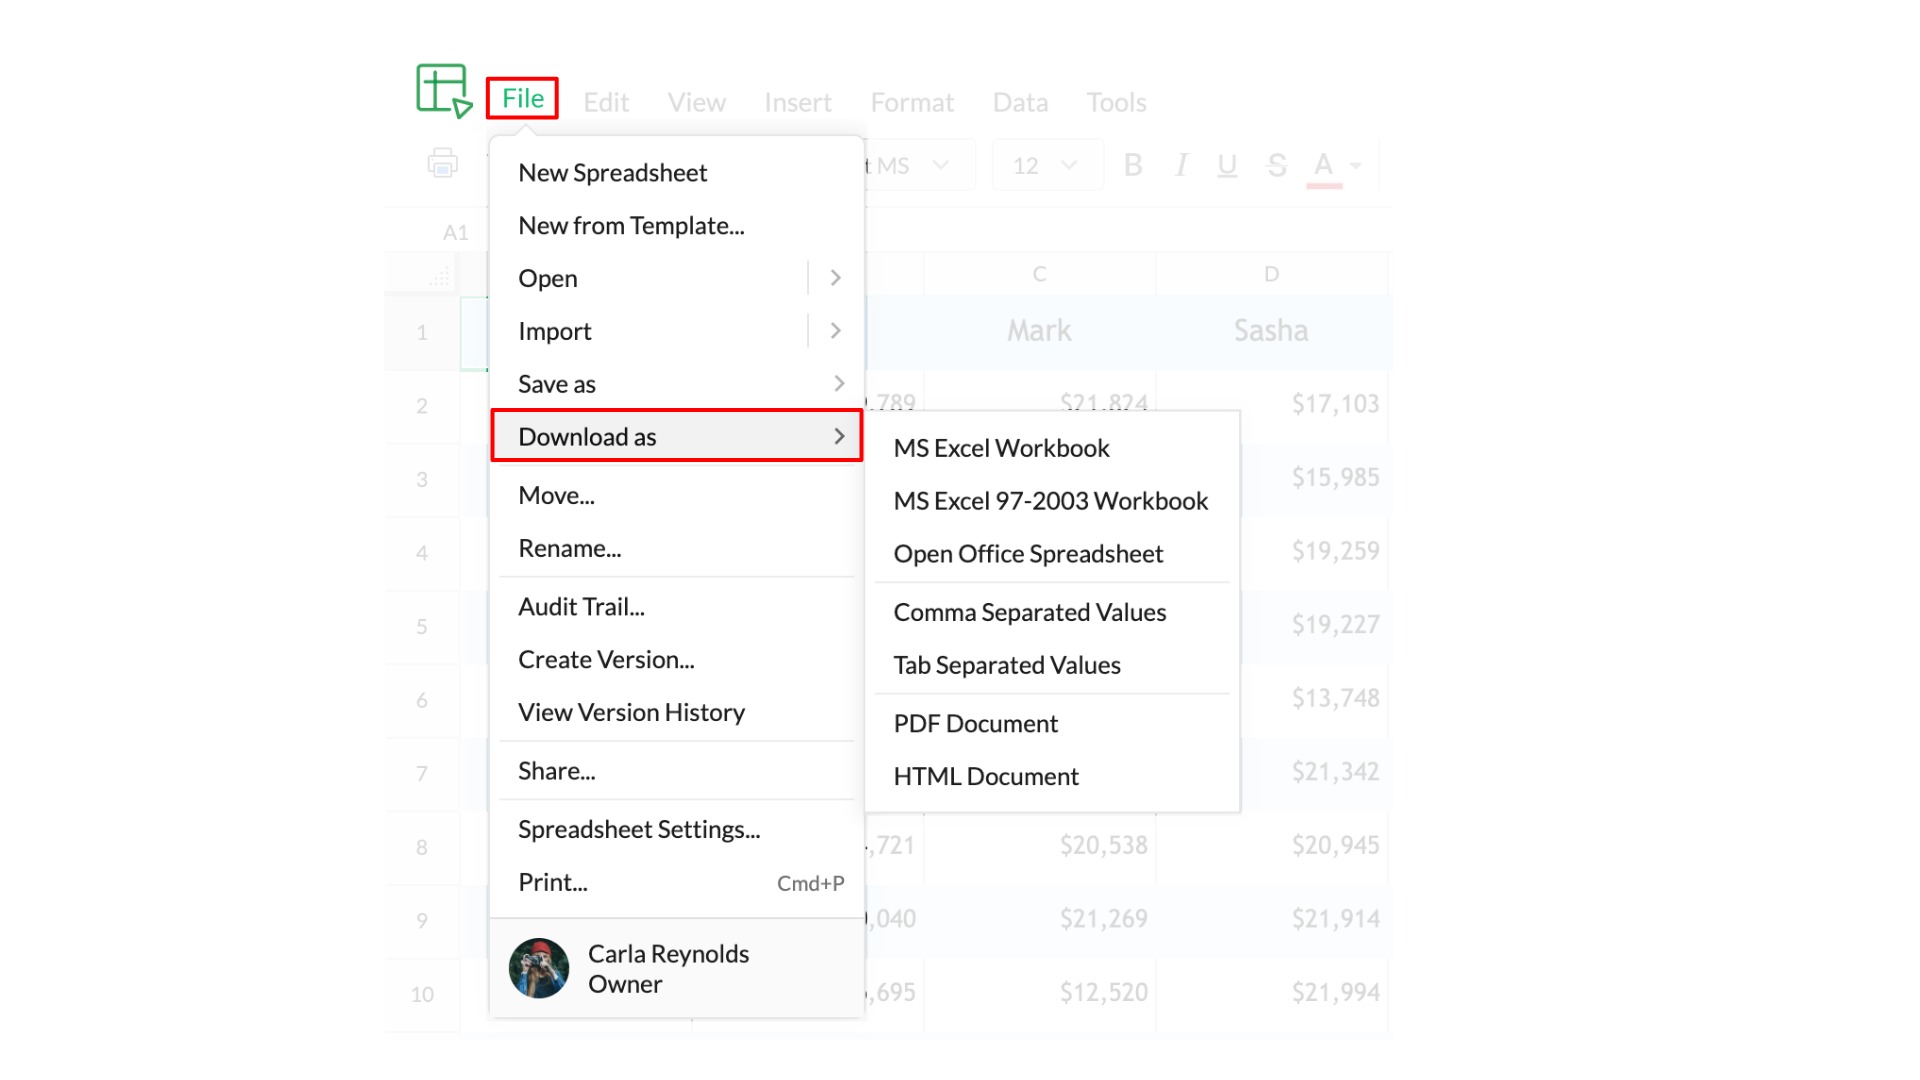The width and height of the screenshot is (1920, 1080).
Task: Click the Zoho Sheet logo icon
Action: pos(443,91)
